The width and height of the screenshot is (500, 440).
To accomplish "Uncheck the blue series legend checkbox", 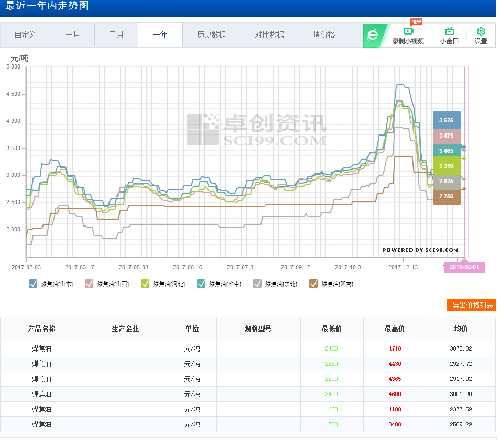I will click(x=33, y=284).
